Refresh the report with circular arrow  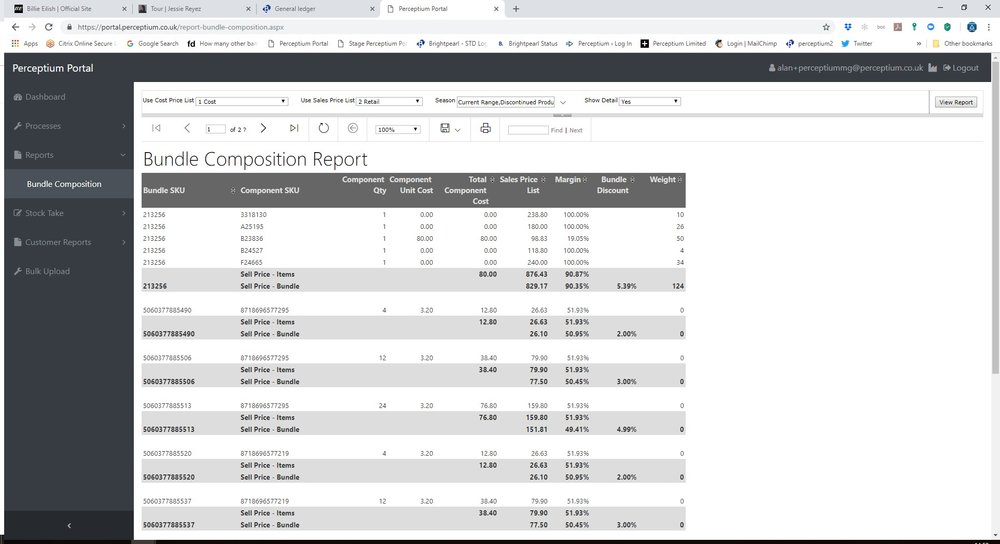(323, 129)
